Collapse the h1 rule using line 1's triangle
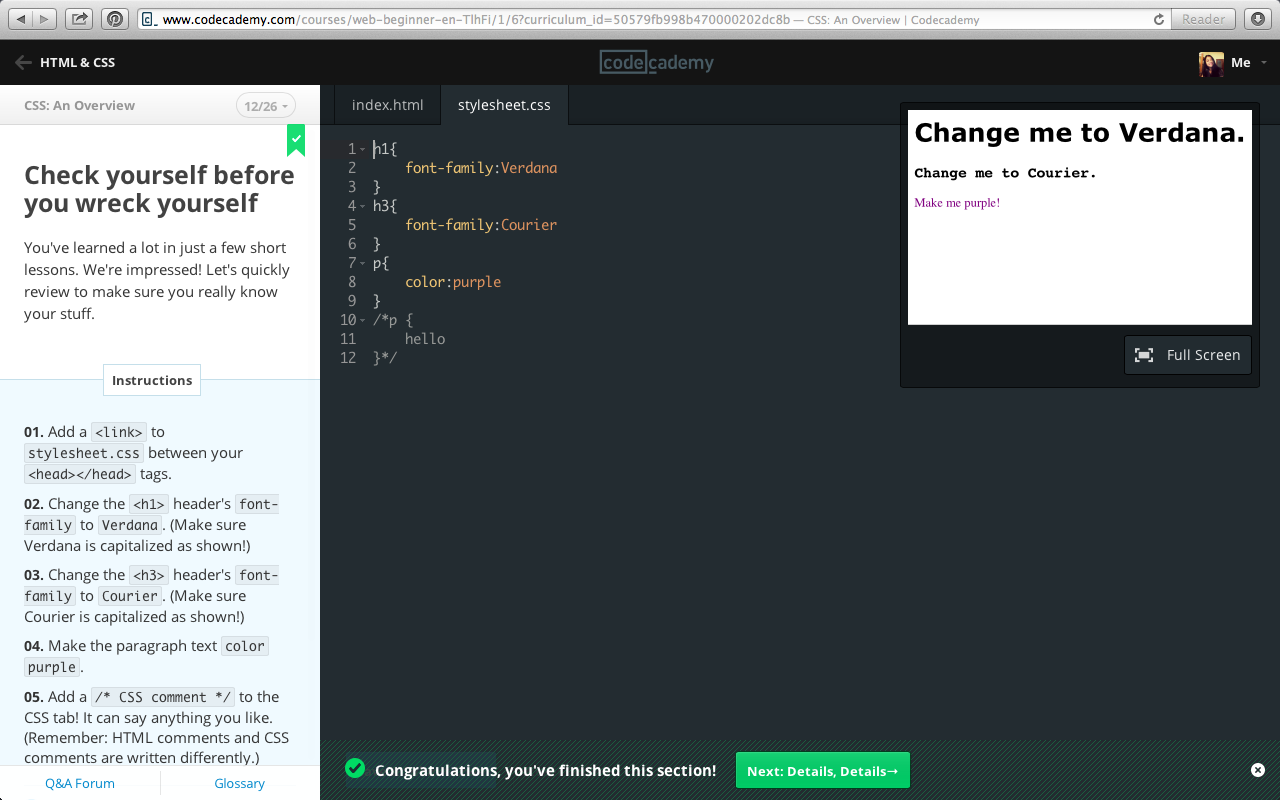 [x=363, y=148]
